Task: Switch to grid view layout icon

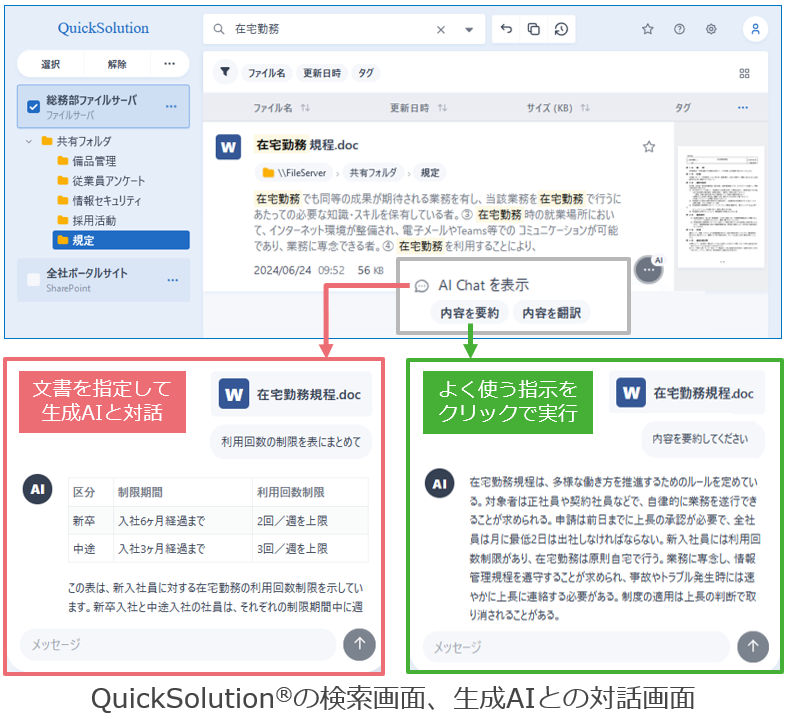Action: tap(744, 73)
